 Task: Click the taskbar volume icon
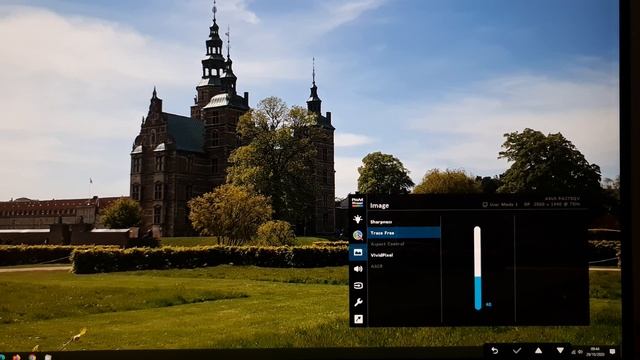[580, 352]
